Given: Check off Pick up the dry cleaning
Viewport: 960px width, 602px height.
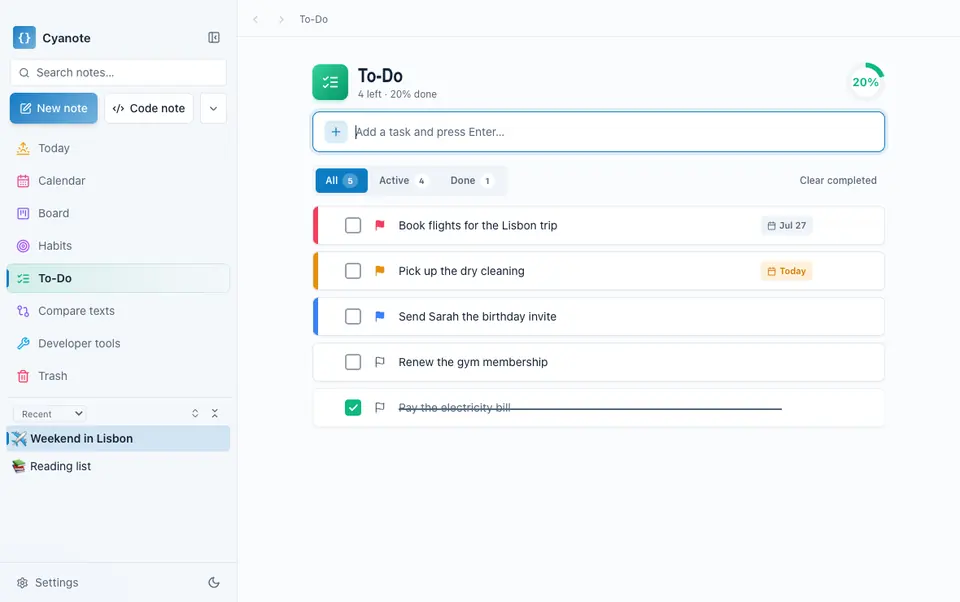Looking at the screenshot, I should point(353,271).
